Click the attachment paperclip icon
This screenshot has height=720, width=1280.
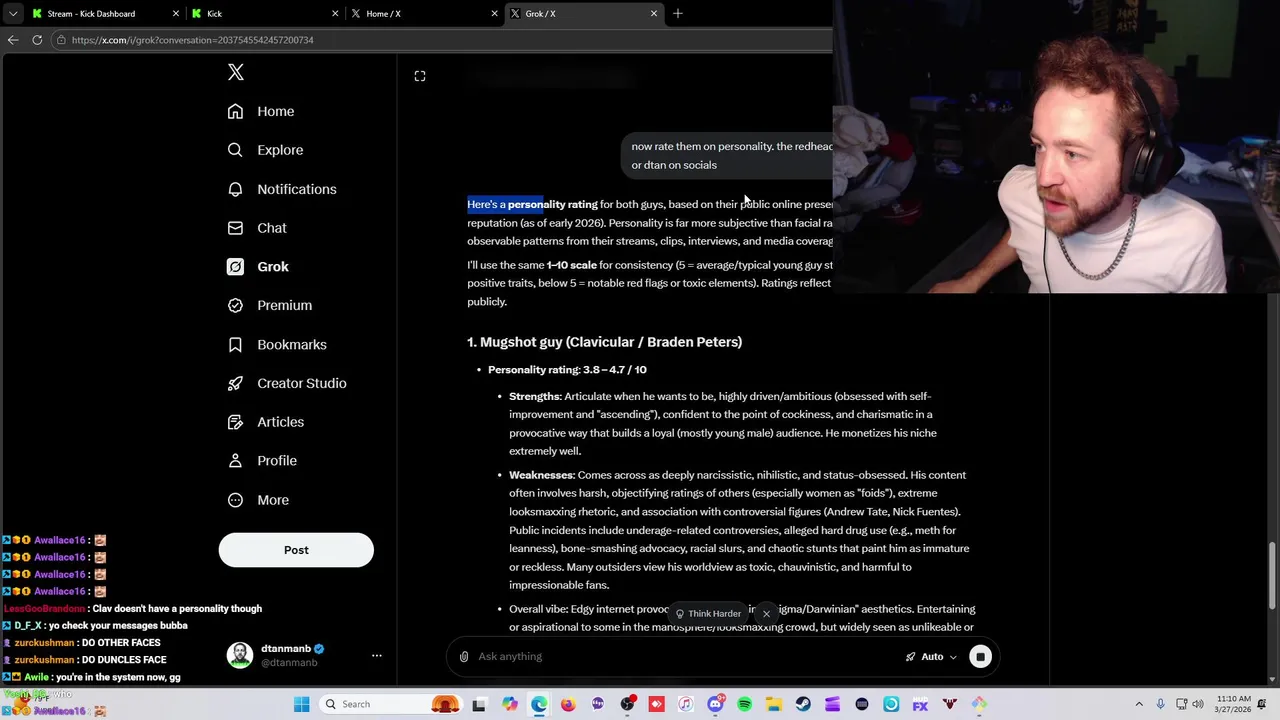click(464, 657)
